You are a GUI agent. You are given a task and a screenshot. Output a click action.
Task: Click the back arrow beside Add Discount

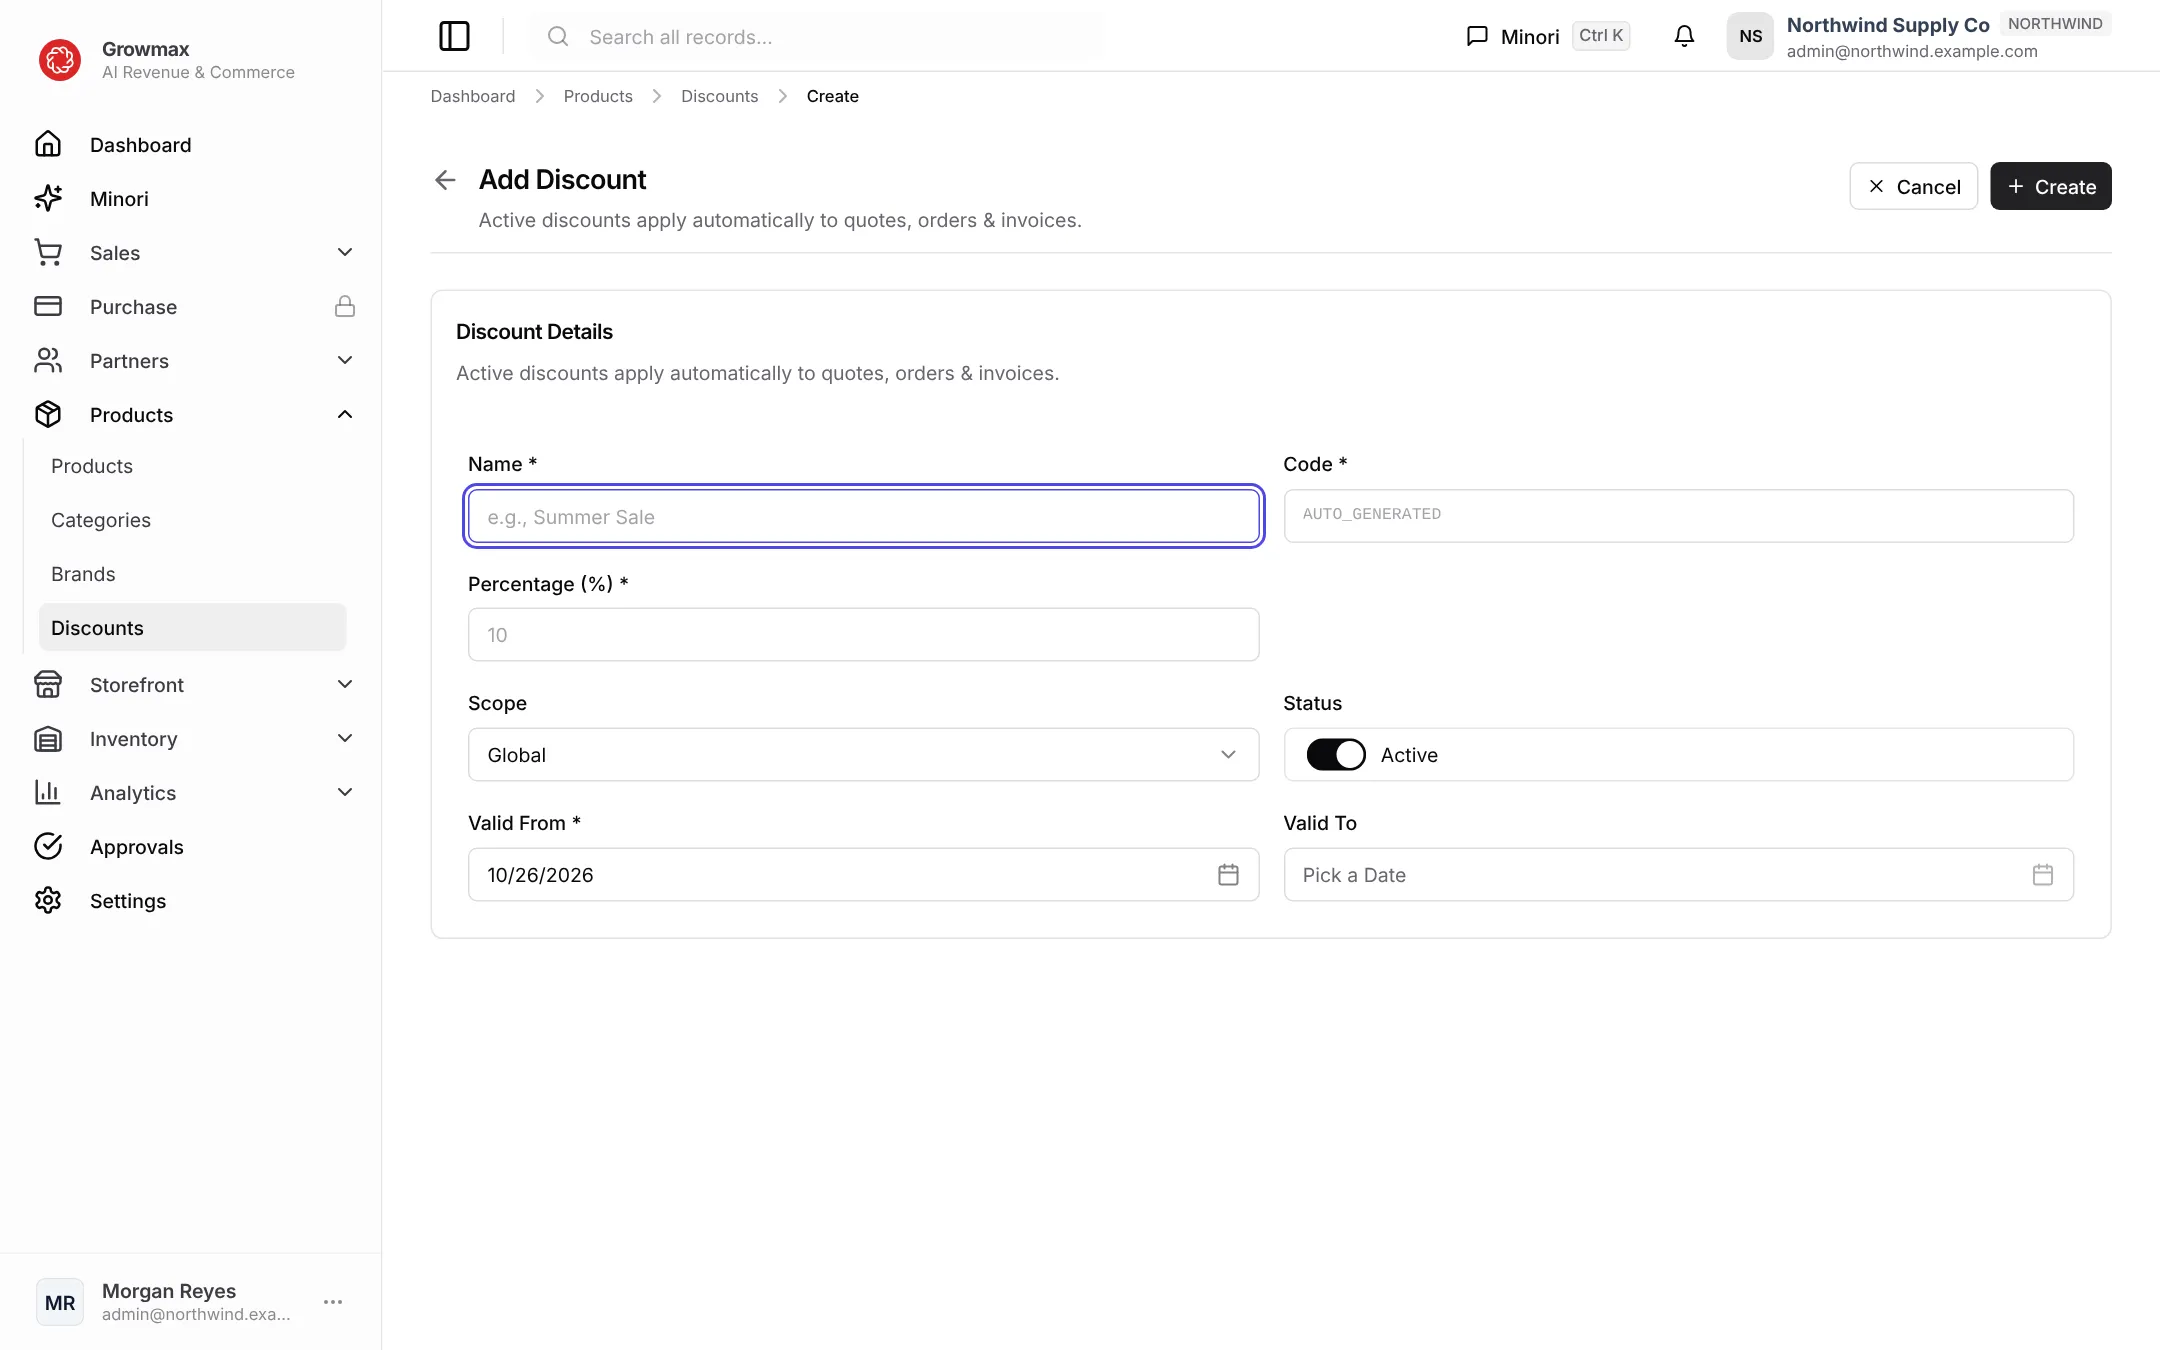pos(445,180)
